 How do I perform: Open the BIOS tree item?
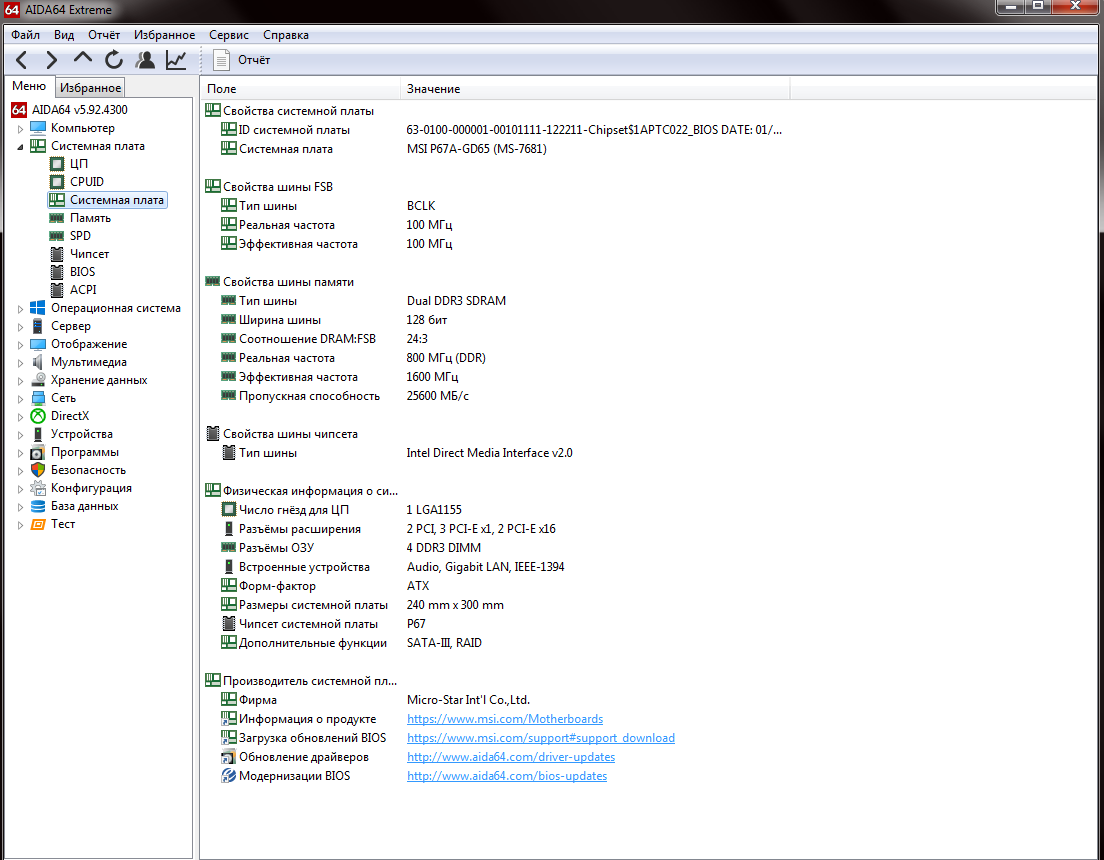tap(82, 272)
